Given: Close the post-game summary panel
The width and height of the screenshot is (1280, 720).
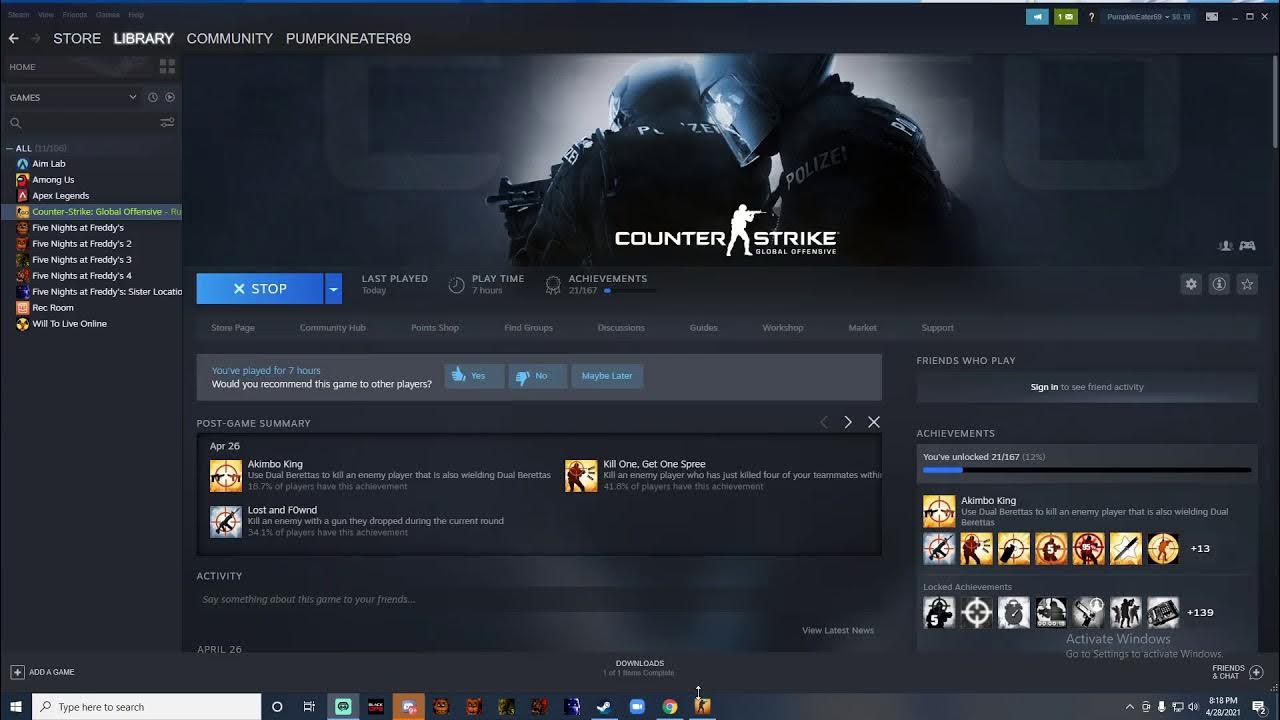Looking at the screenshot, I should click(x=874, y=422).
